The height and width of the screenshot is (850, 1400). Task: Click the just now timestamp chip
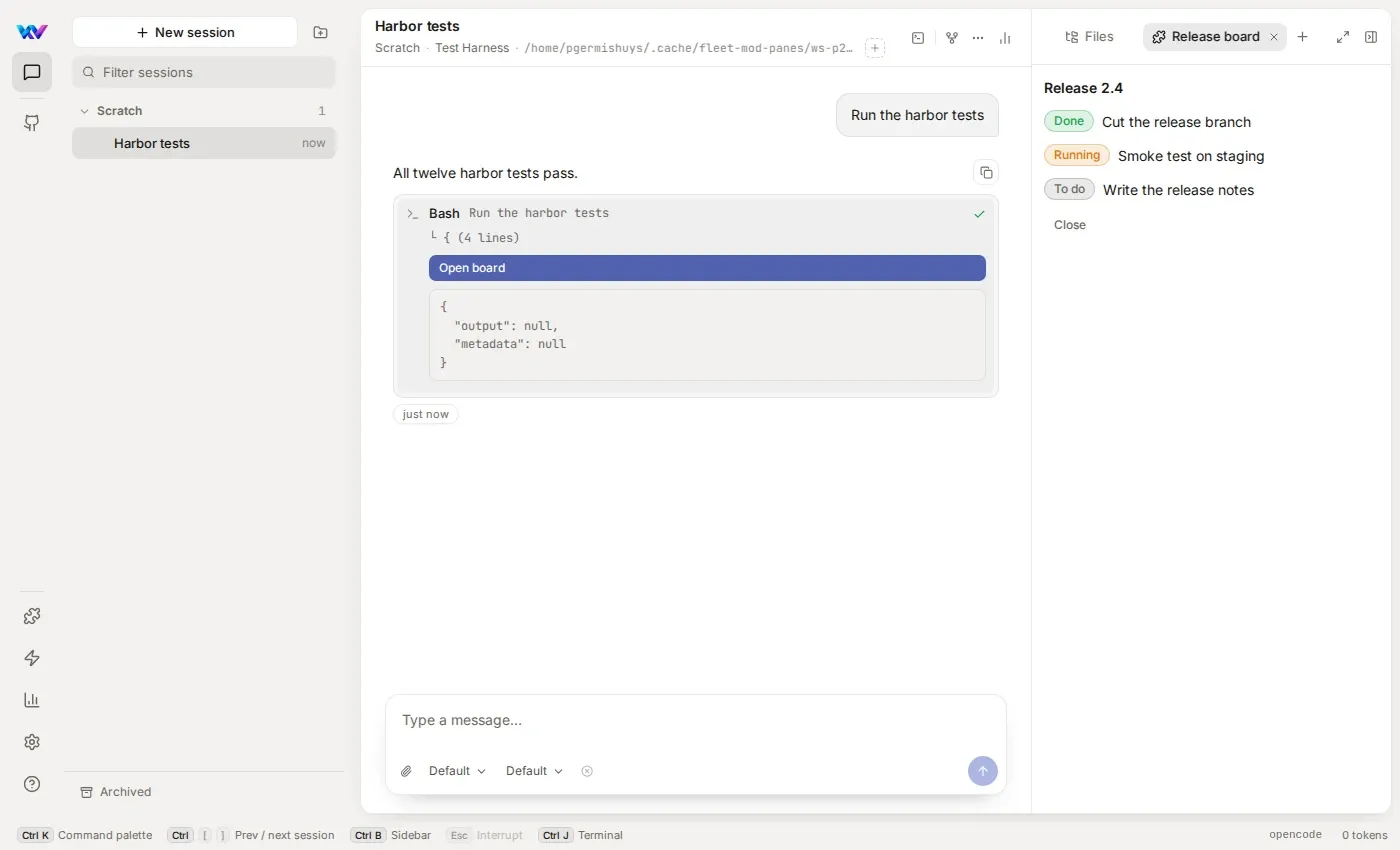426,414
